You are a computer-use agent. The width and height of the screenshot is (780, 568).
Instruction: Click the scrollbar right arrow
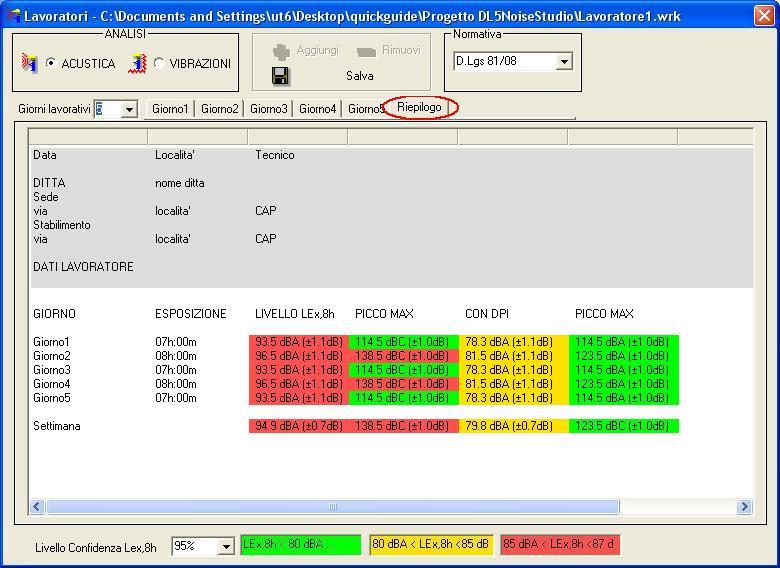(x=744, y=506)
